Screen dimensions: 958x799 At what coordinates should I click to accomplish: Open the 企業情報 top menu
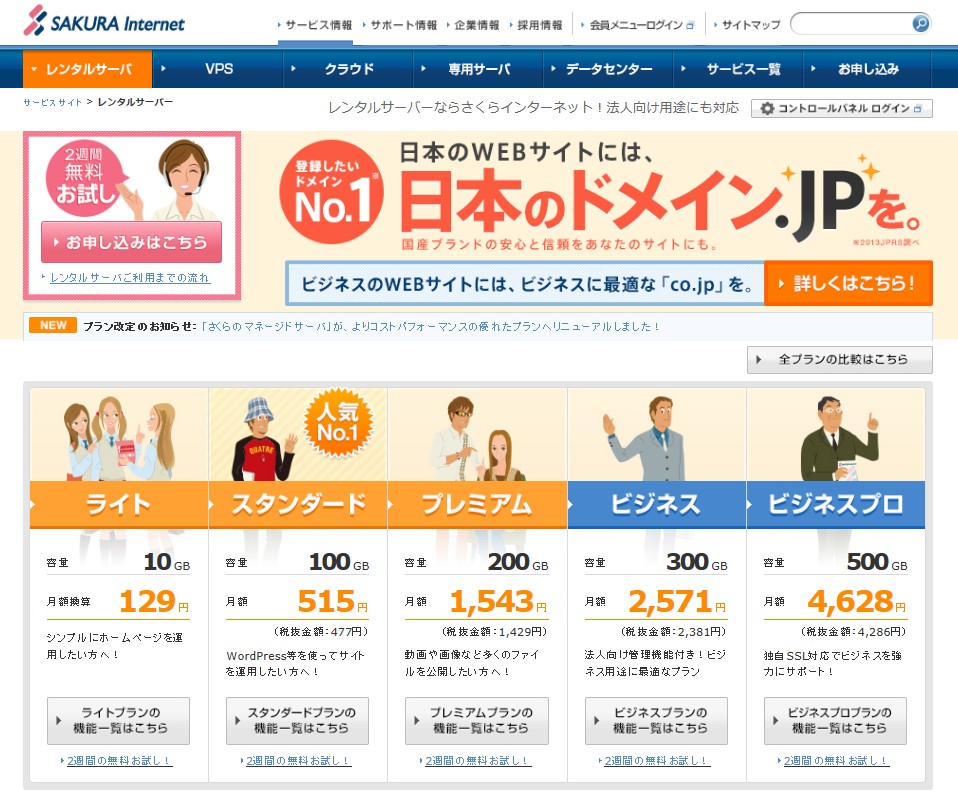(474, 25)
